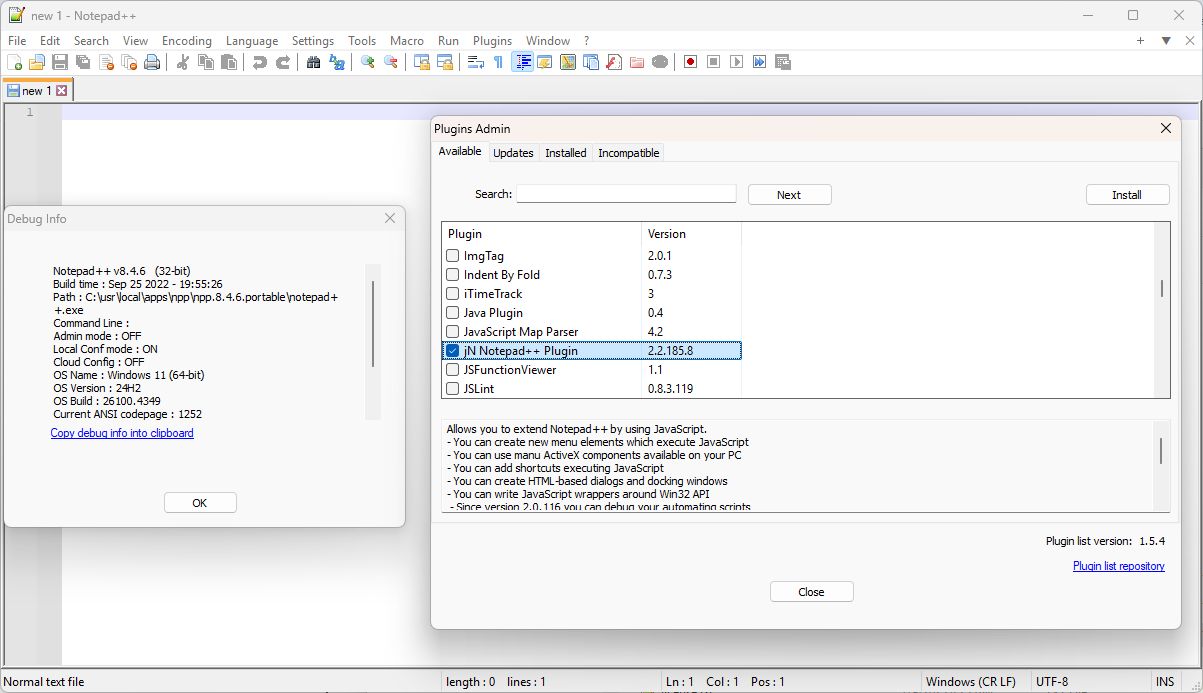Click the Copy toolbar icon

206,62
